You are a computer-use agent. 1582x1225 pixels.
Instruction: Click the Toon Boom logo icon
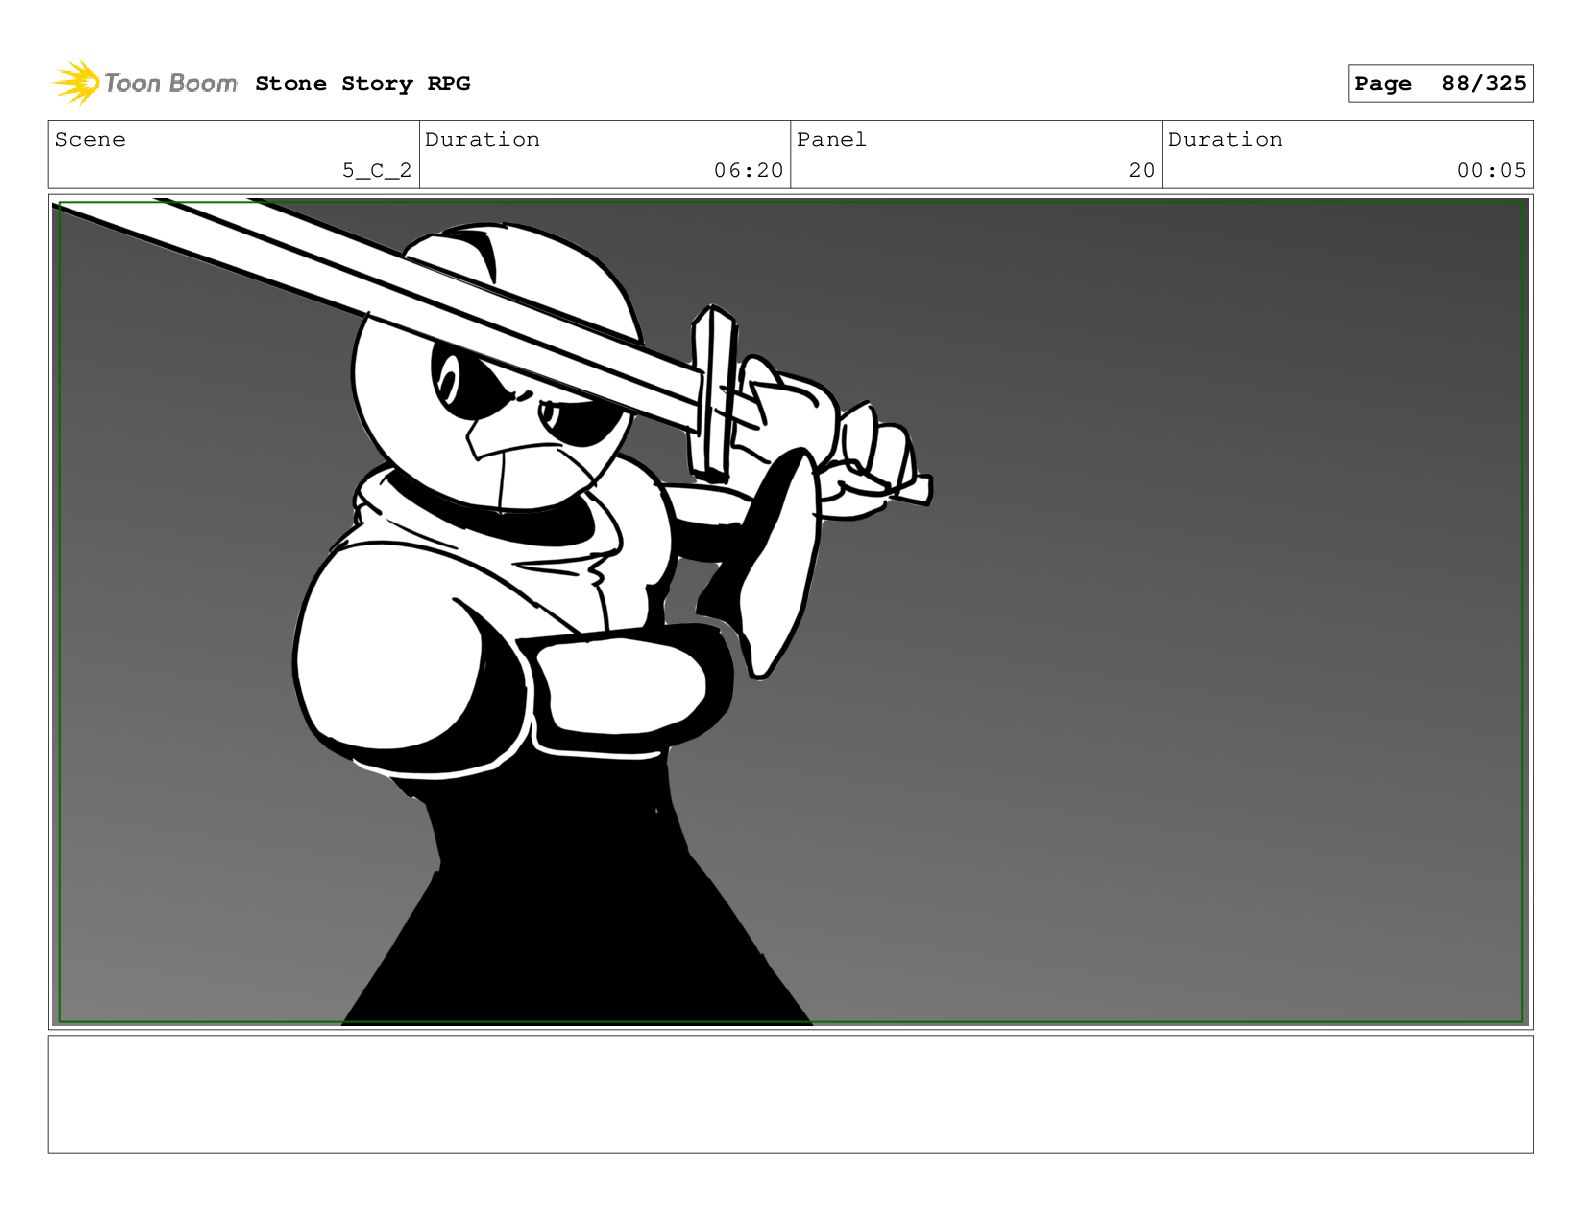[76, 83]
